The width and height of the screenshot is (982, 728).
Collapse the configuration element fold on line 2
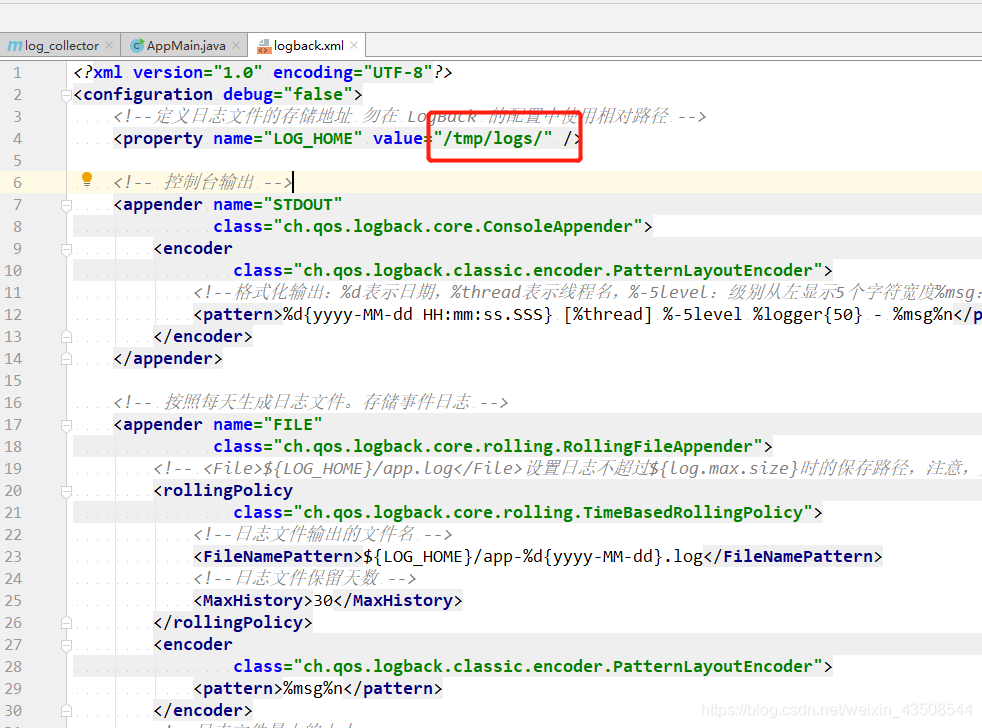[66, 95]
